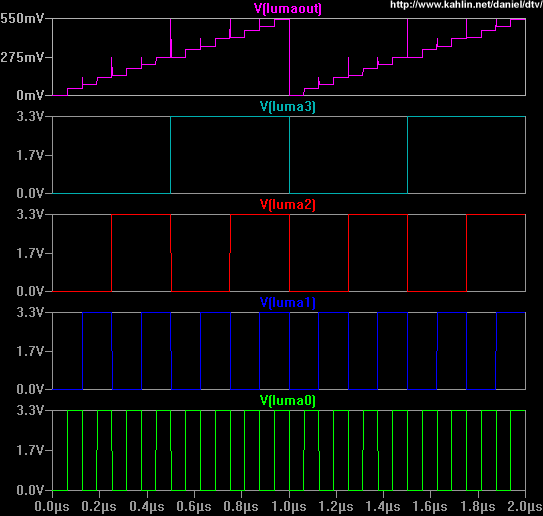
Task: Click the 0.8µs time axis label
Action: pos(241,507)
